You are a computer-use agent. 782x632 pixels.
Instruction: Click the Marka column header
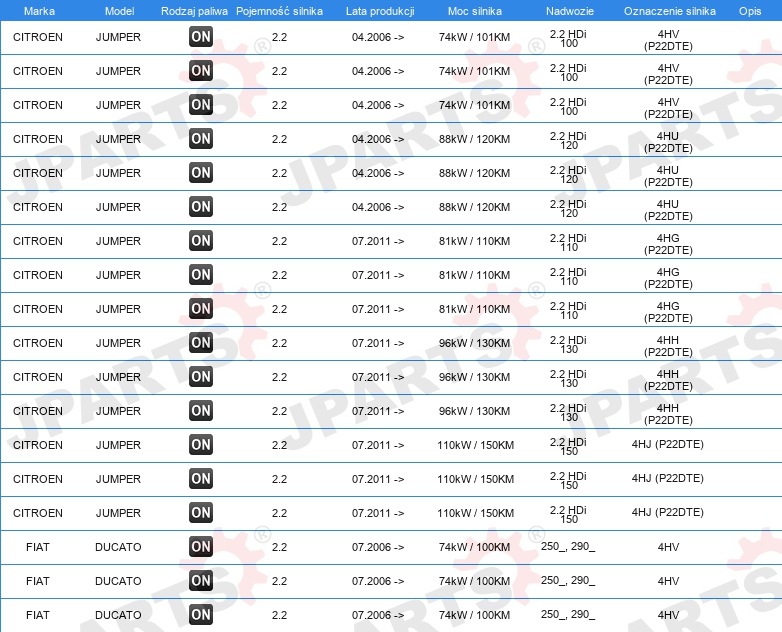pos(39,11)
